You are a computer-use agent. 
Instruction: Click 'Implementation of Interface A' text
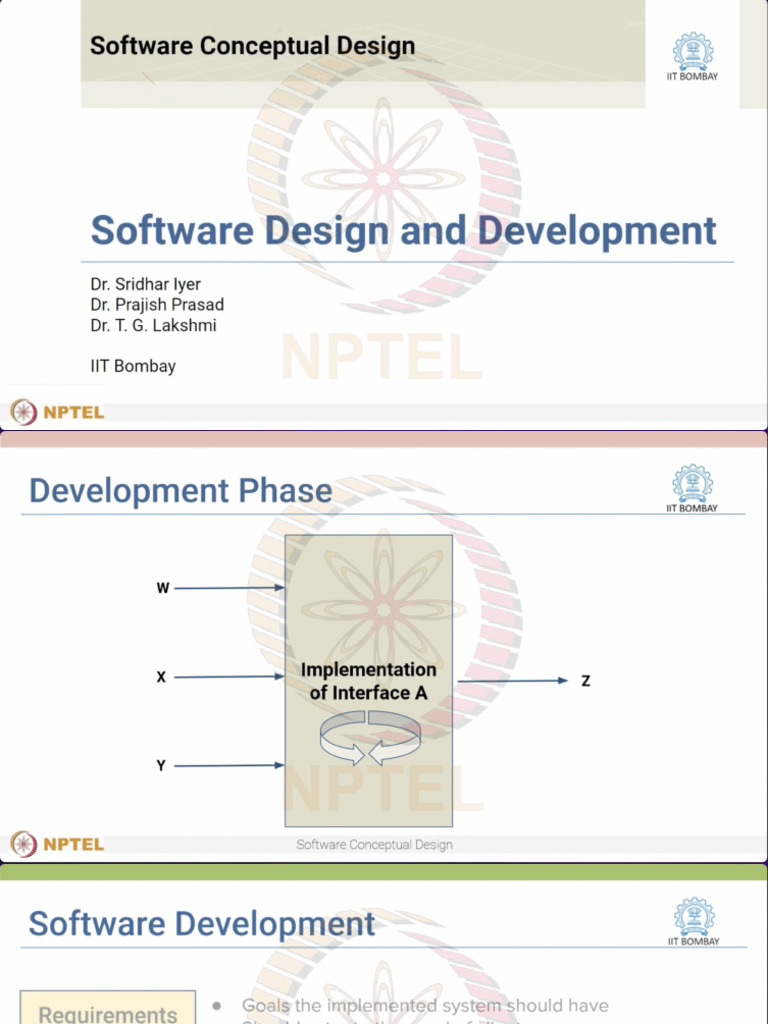[x=368, y=681]
